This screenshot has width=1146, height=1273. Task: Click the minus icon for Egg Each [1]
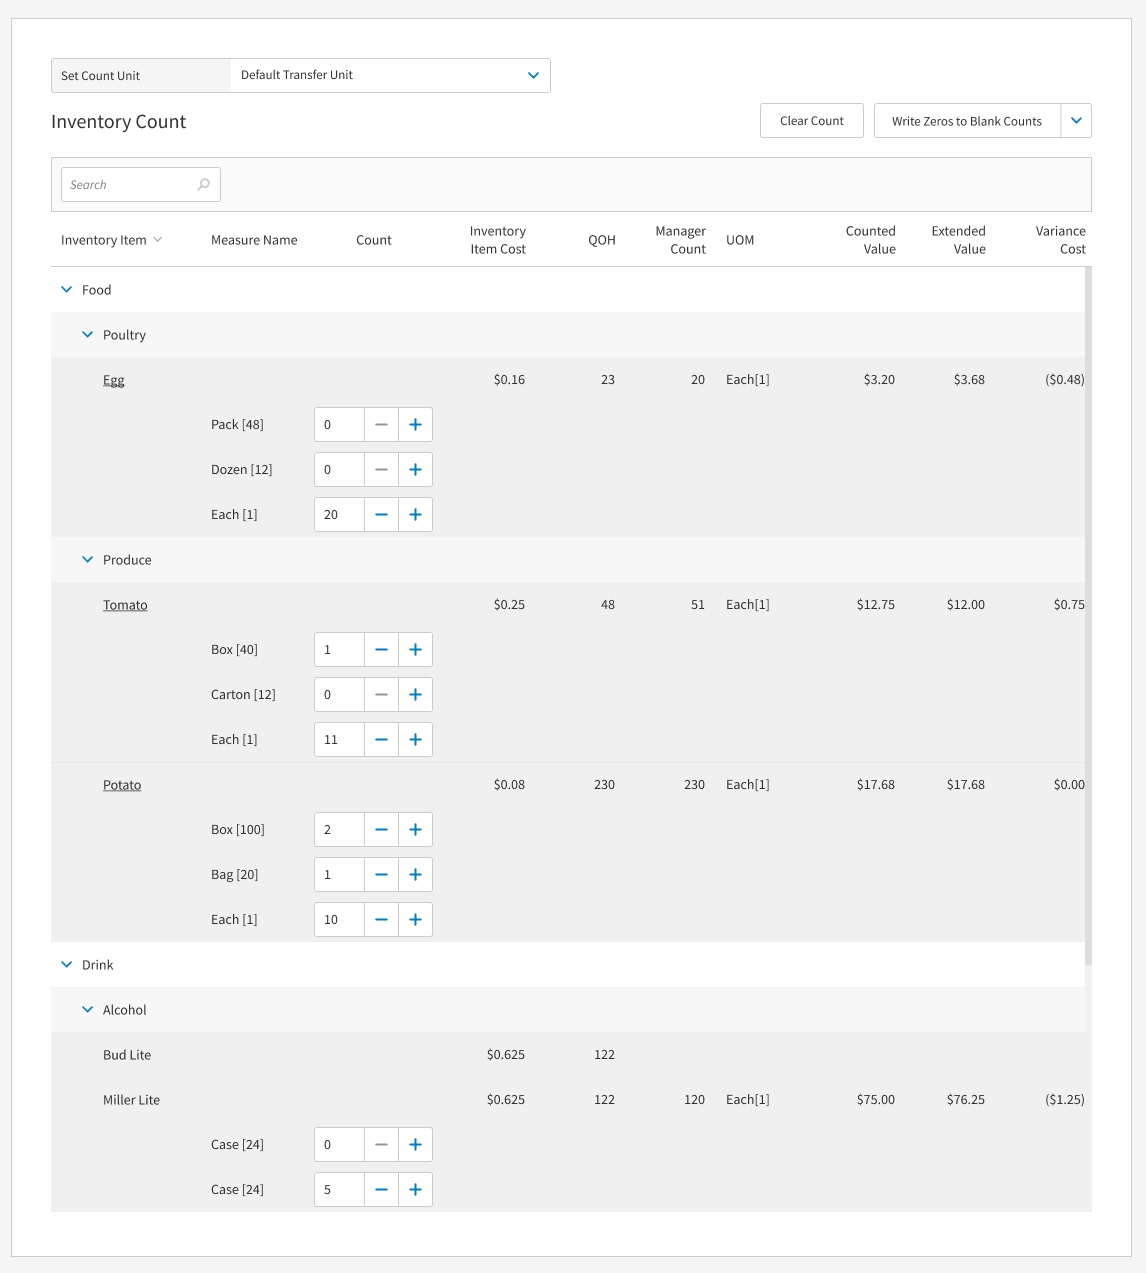[381, 514]
